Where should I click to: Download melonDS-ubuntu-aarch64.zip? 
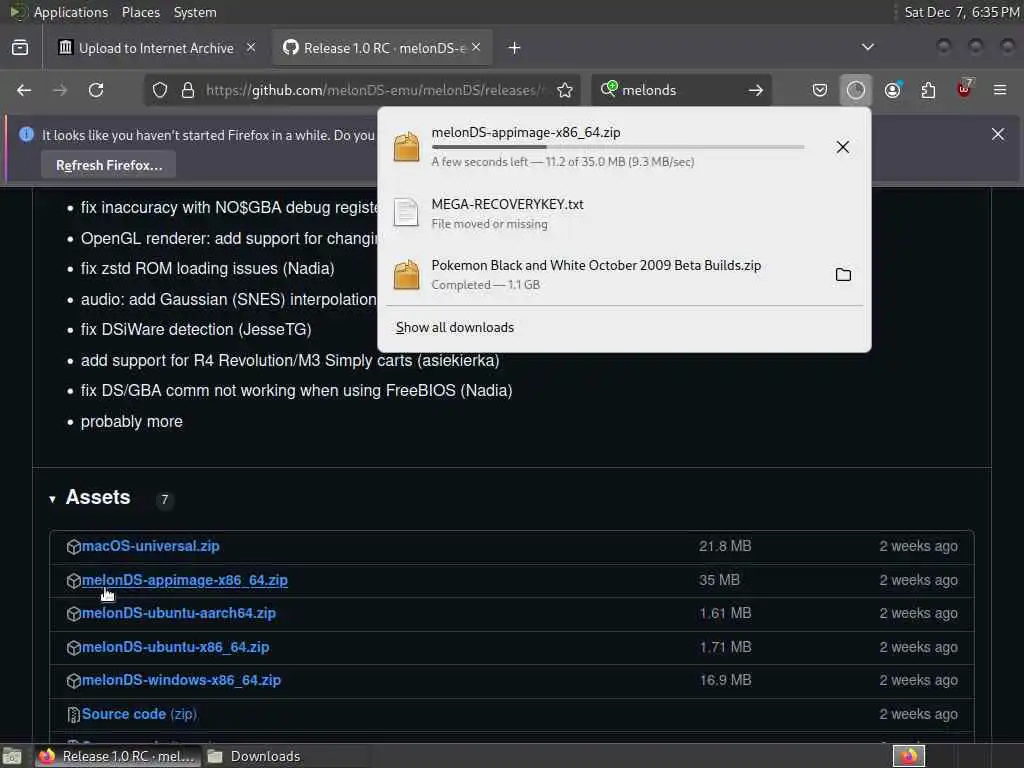coord(178,613)
